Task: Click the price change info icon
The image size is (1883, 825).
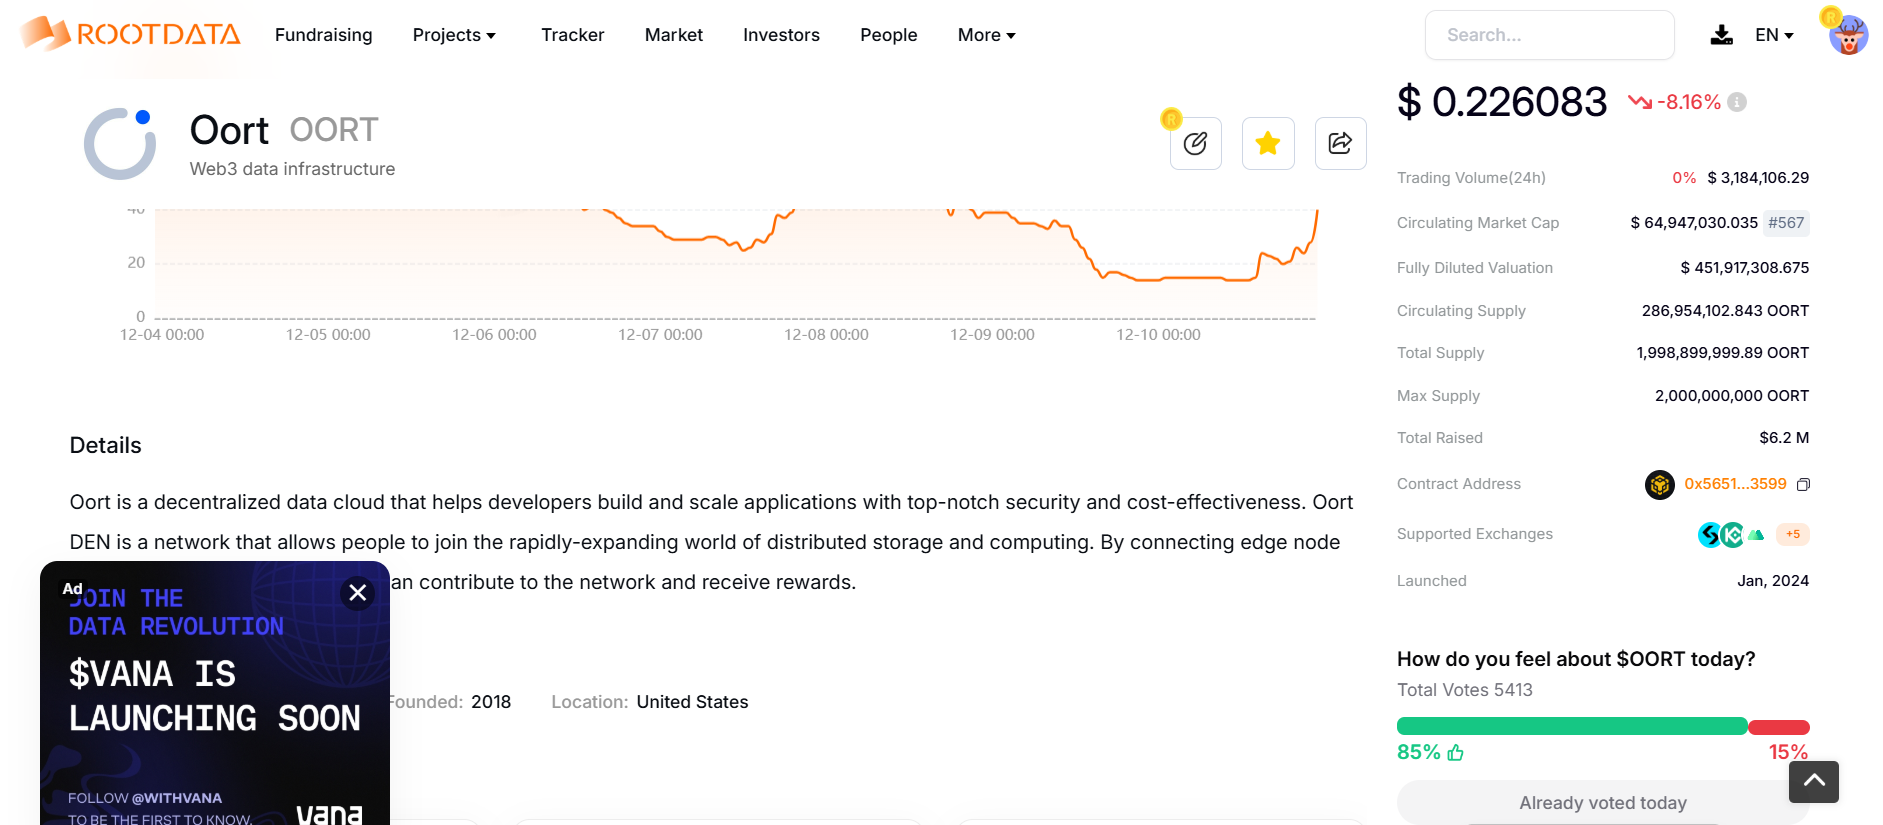Action: [x=1737, y=102]
